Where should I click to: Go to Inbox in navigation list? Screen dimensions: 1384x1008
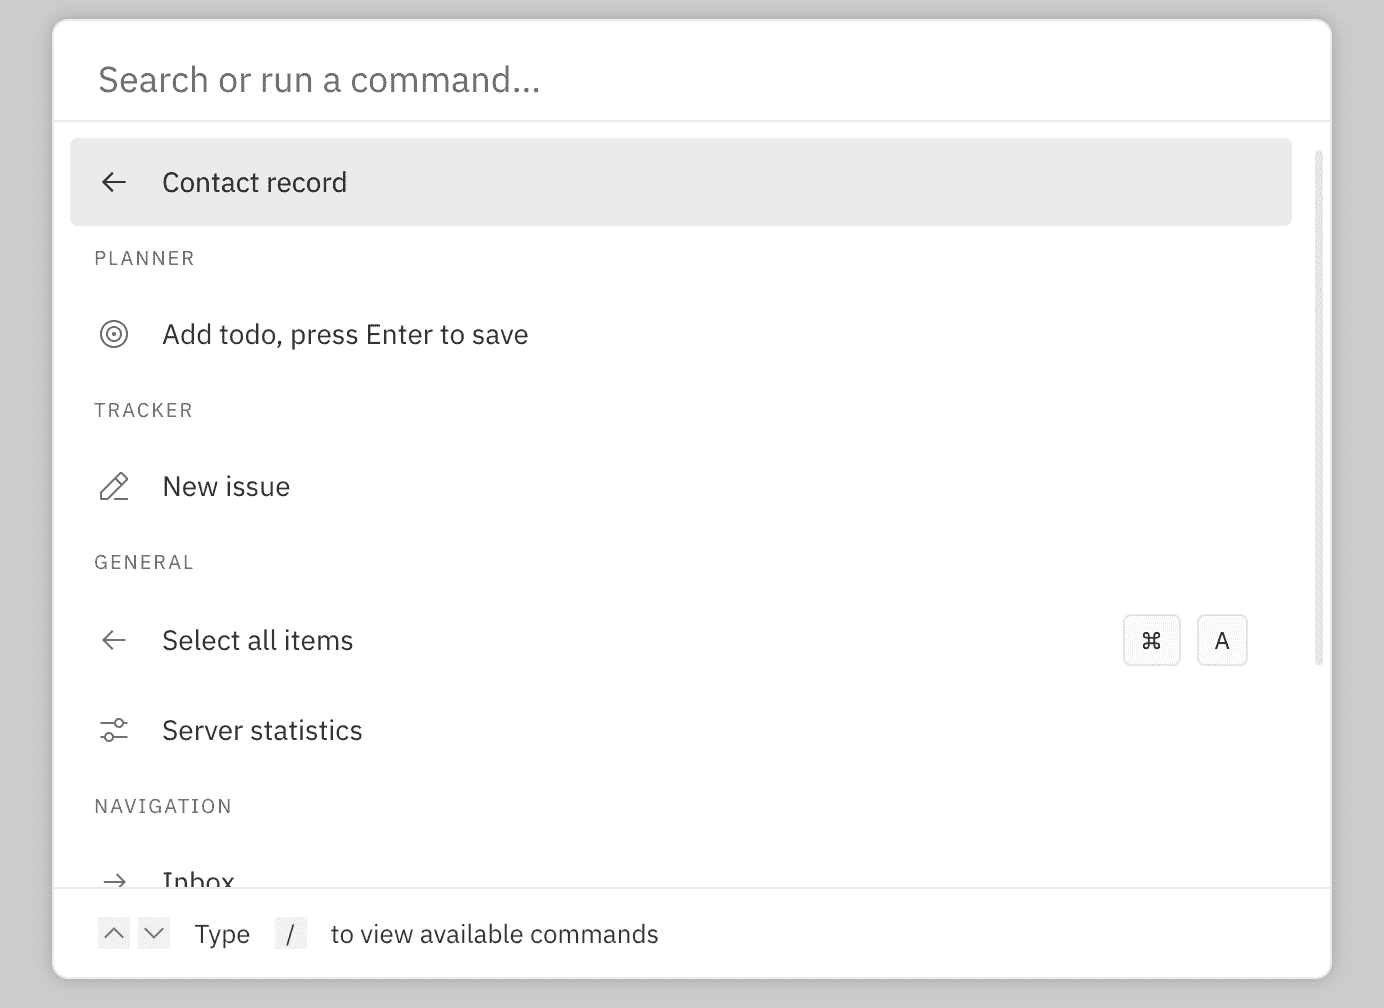(198, 879)
